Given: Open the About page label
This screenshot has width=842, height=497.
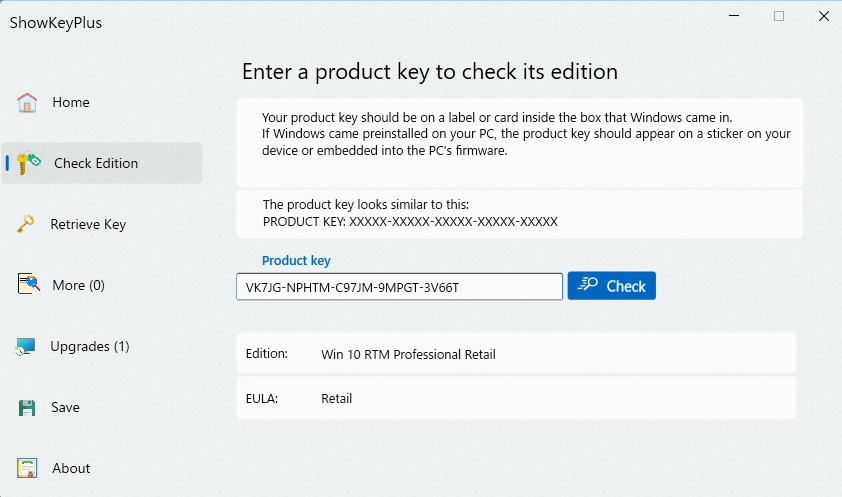Looking at the screenshot, I should 72,468.
